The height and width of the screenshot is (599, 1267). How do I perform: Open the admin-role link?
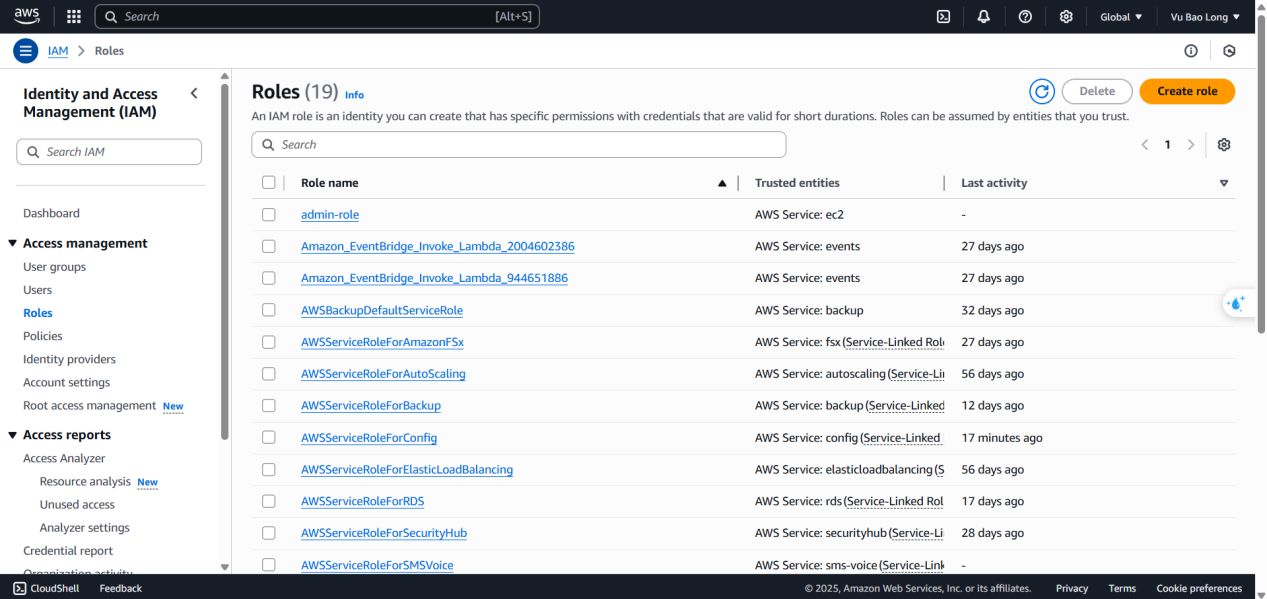[330, 214]
